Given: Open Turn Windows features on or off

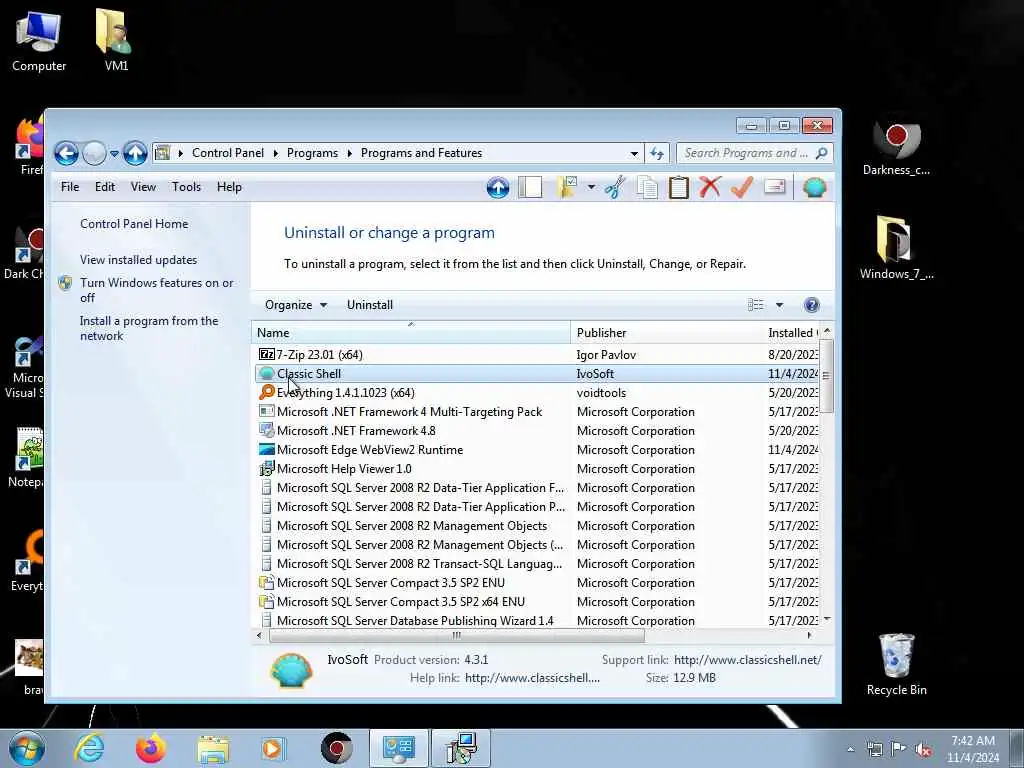Looking at the screenshot, I should click(156, 290).
